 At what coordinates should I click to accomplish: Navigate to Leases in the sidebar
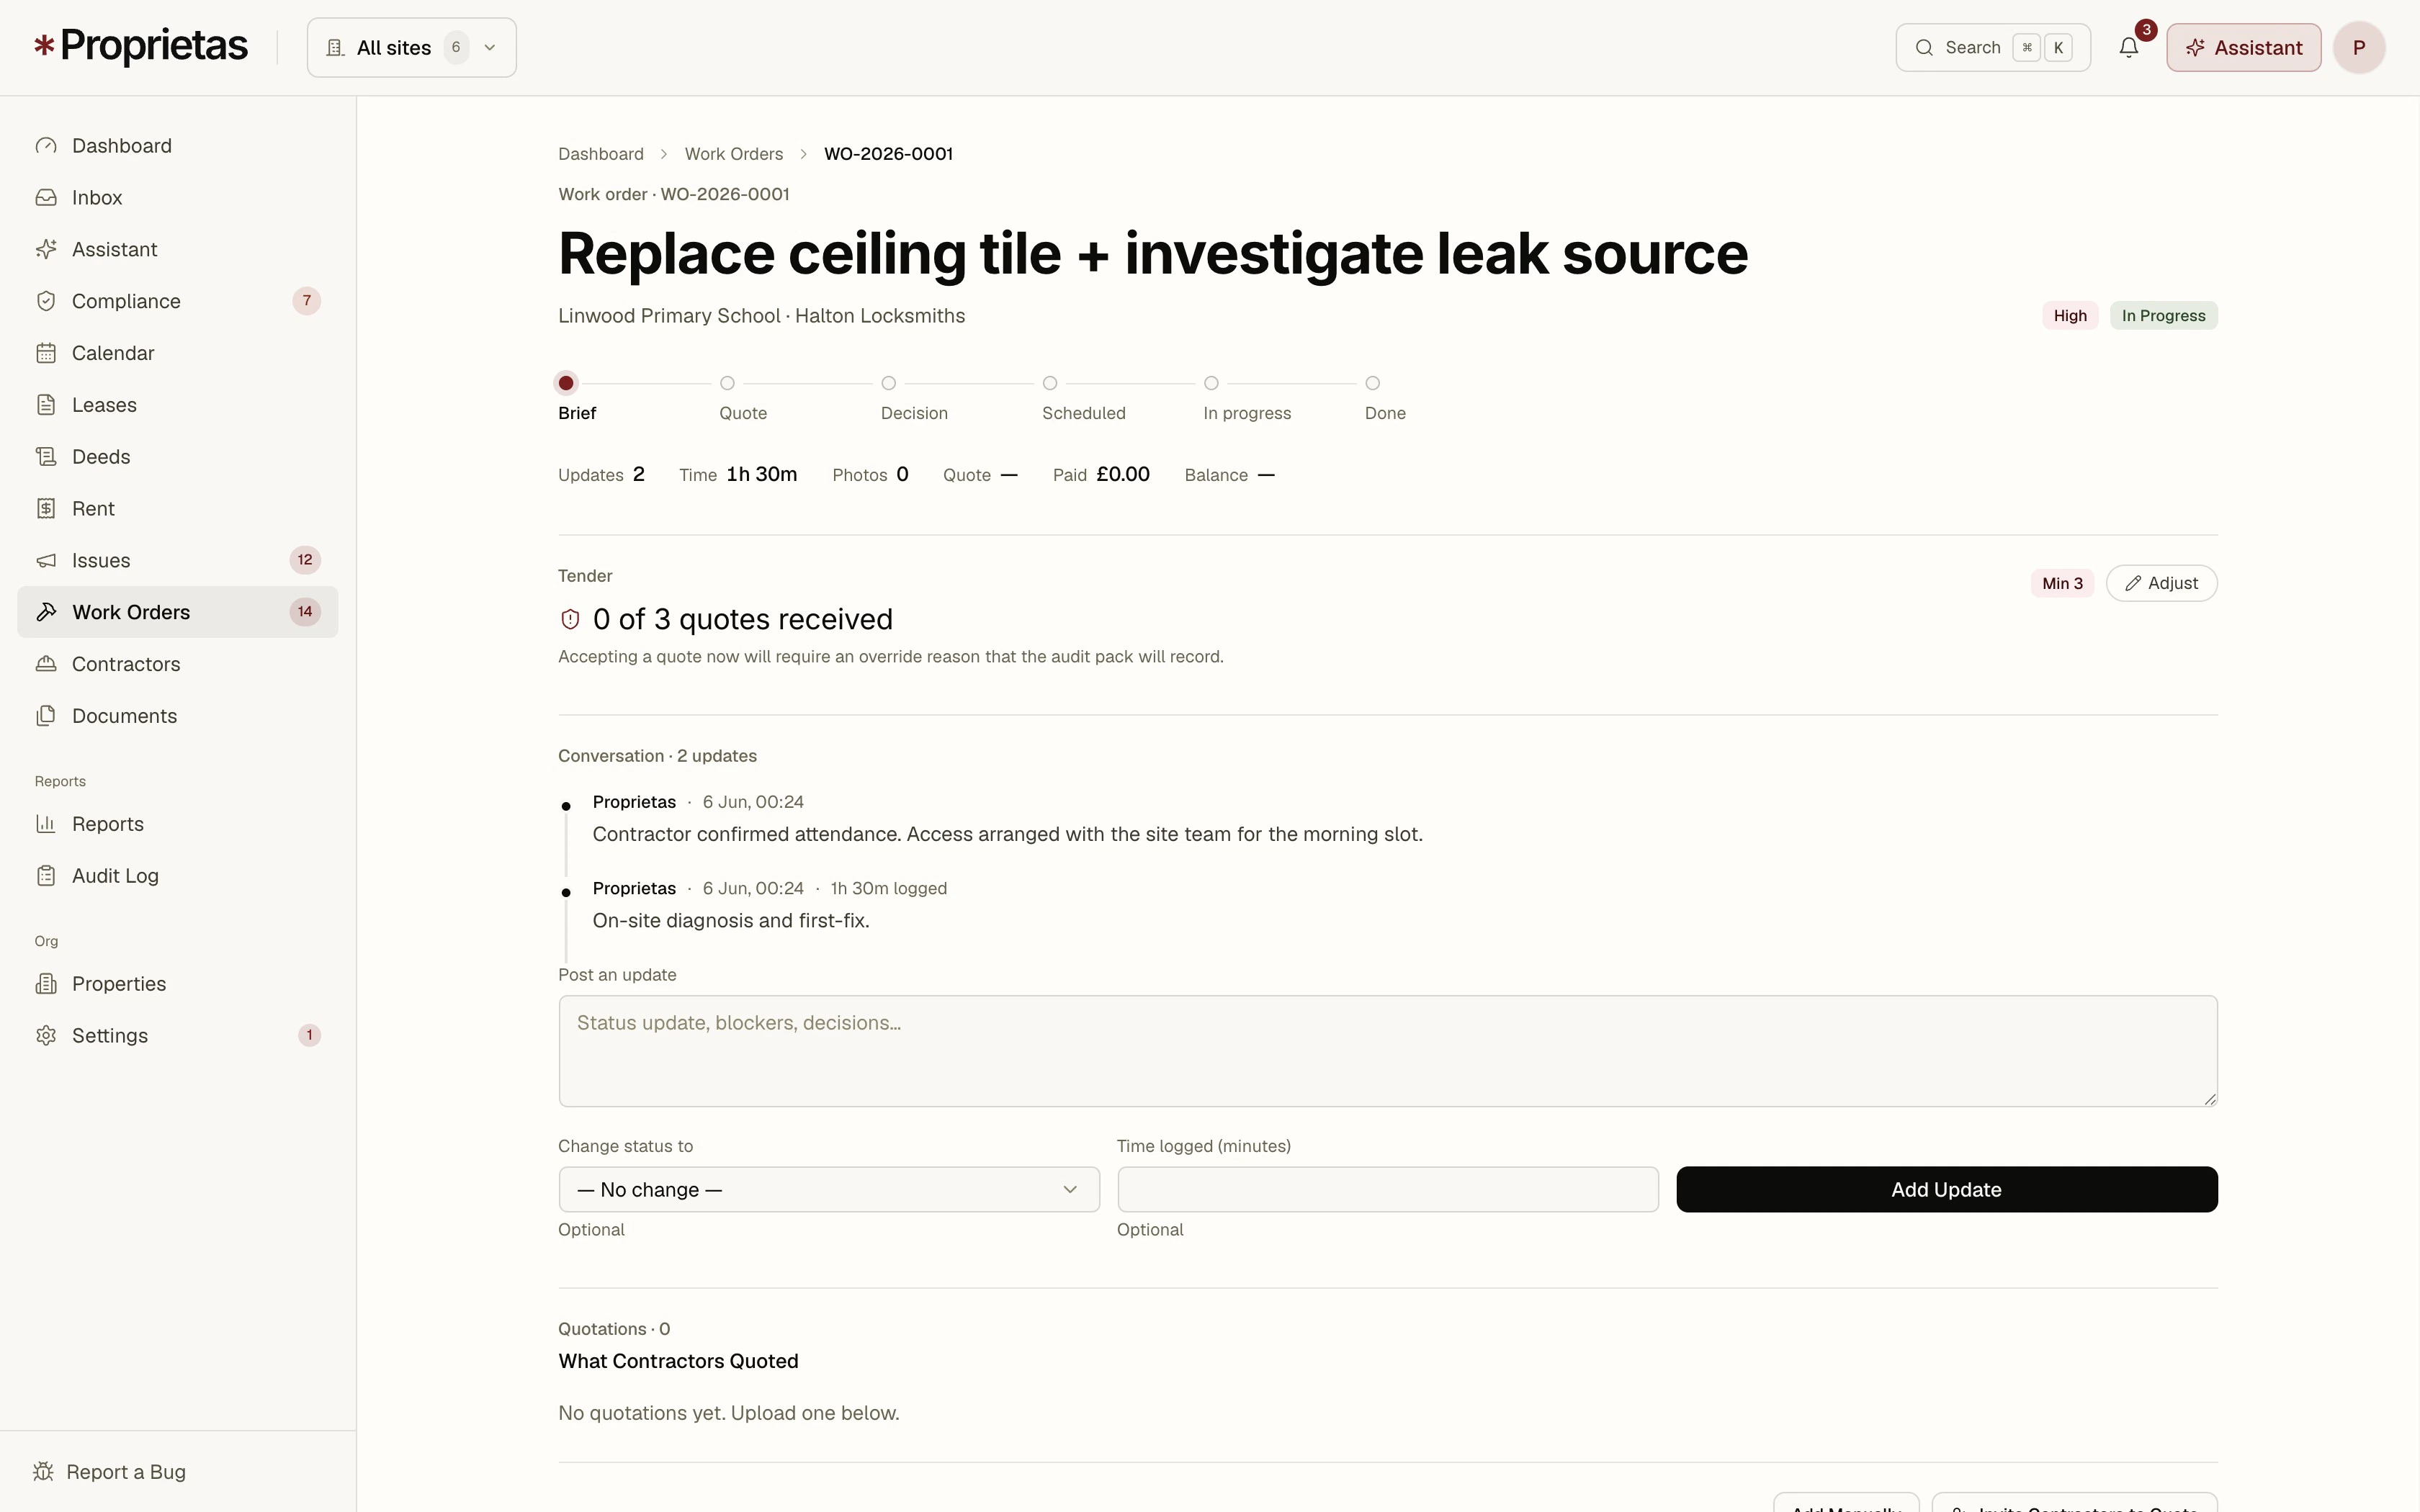click(x=178, y=405)
